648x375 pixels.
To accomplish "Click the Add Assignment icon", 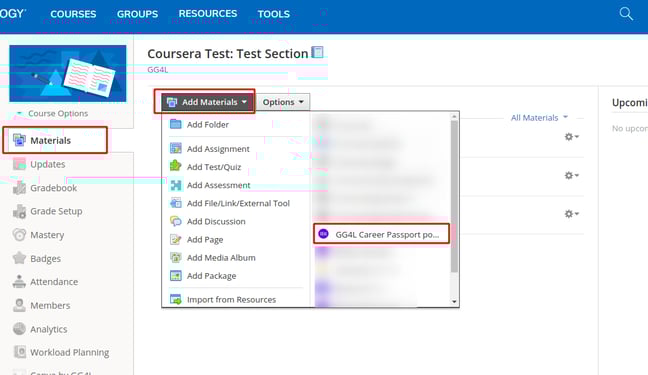I will tap(176, 148).
